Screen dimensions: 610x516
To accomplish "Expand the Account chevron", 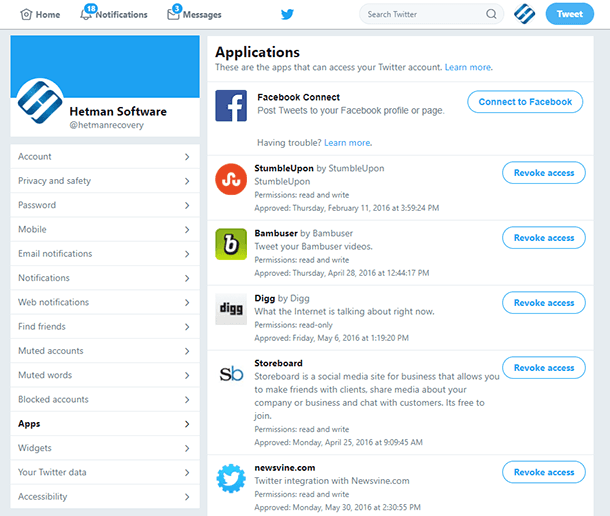I will (x=187, y=157).
